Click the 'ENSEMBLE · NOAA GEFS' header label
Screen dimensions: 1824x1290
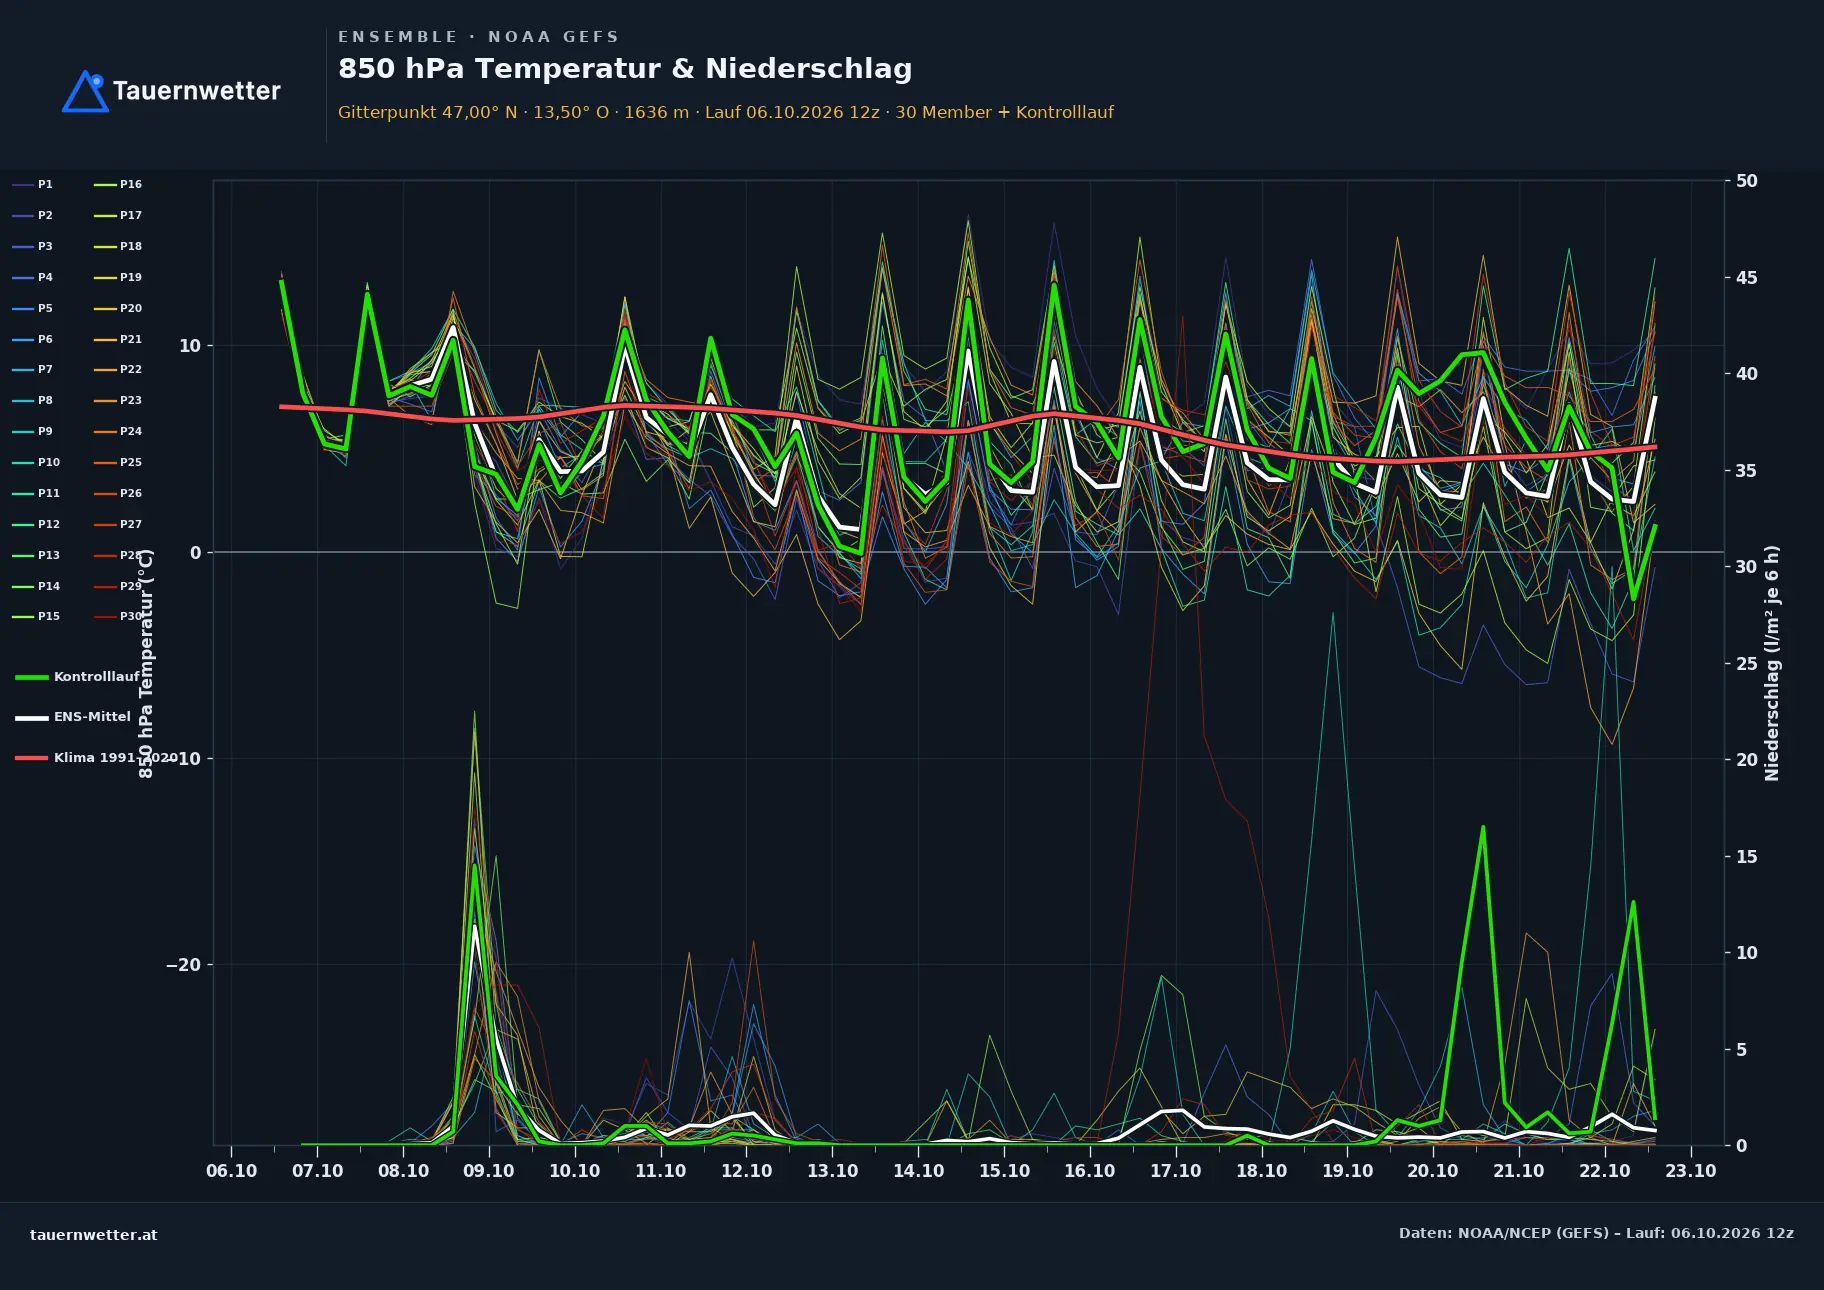pos(478,37)
